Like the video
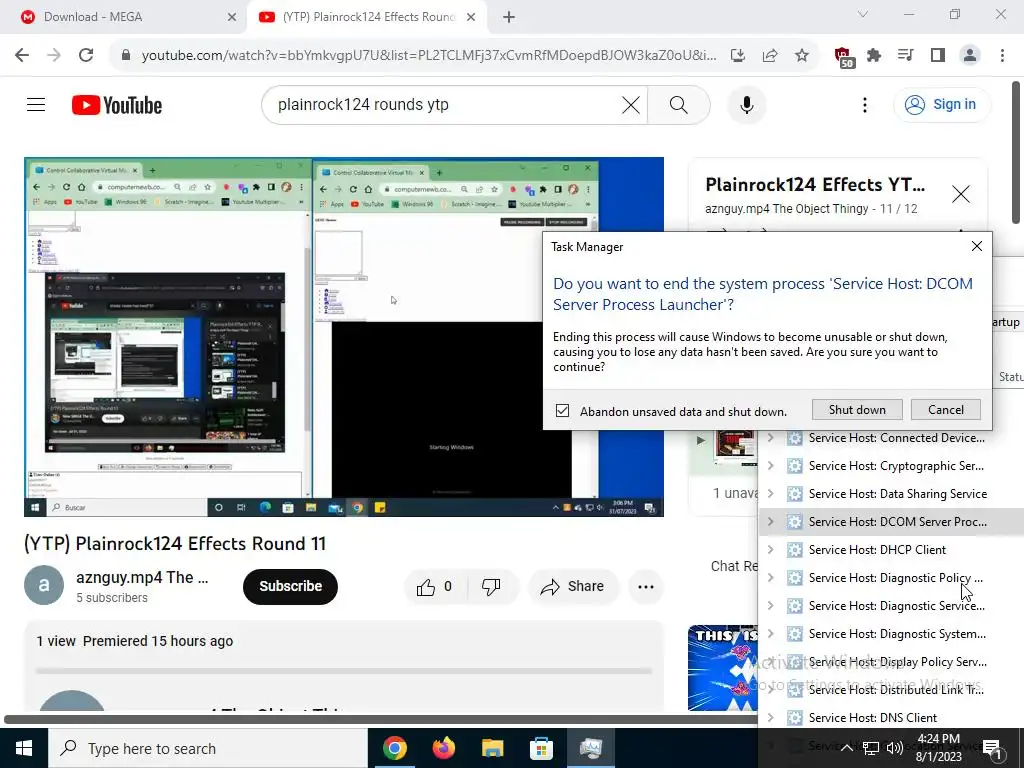Image resolution: width=1024 pixels, height=768 pixels. [x=435, y=586]
